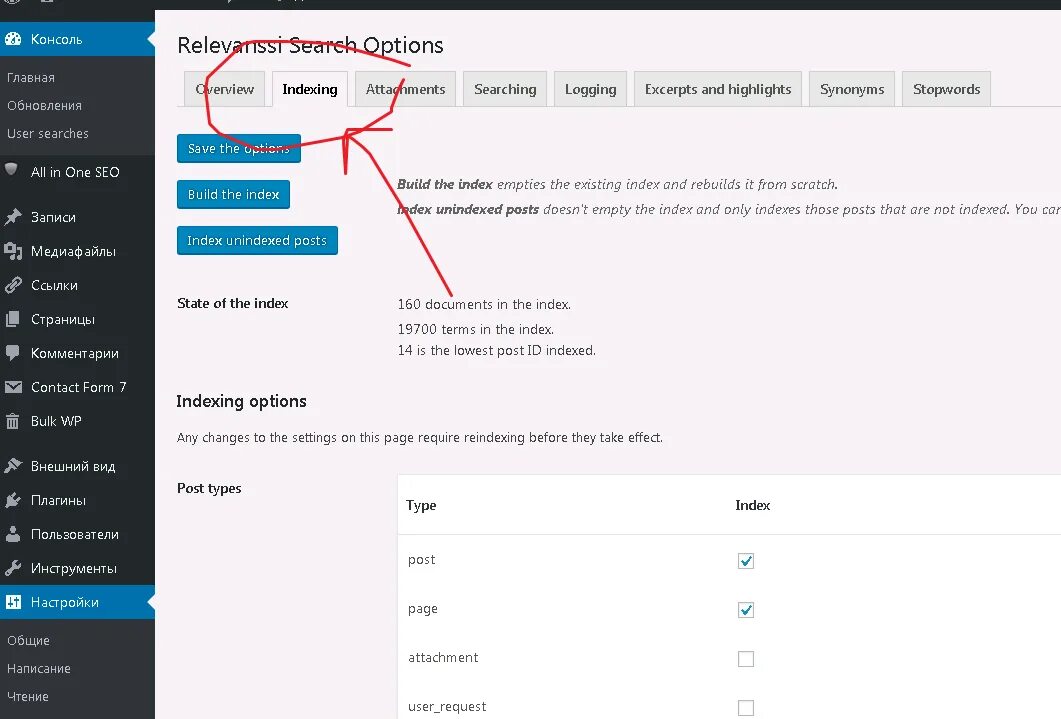1061x719 pixels.
Task: Click '14 is the lowest post ID indexed.' text
Action: [497, 350]
